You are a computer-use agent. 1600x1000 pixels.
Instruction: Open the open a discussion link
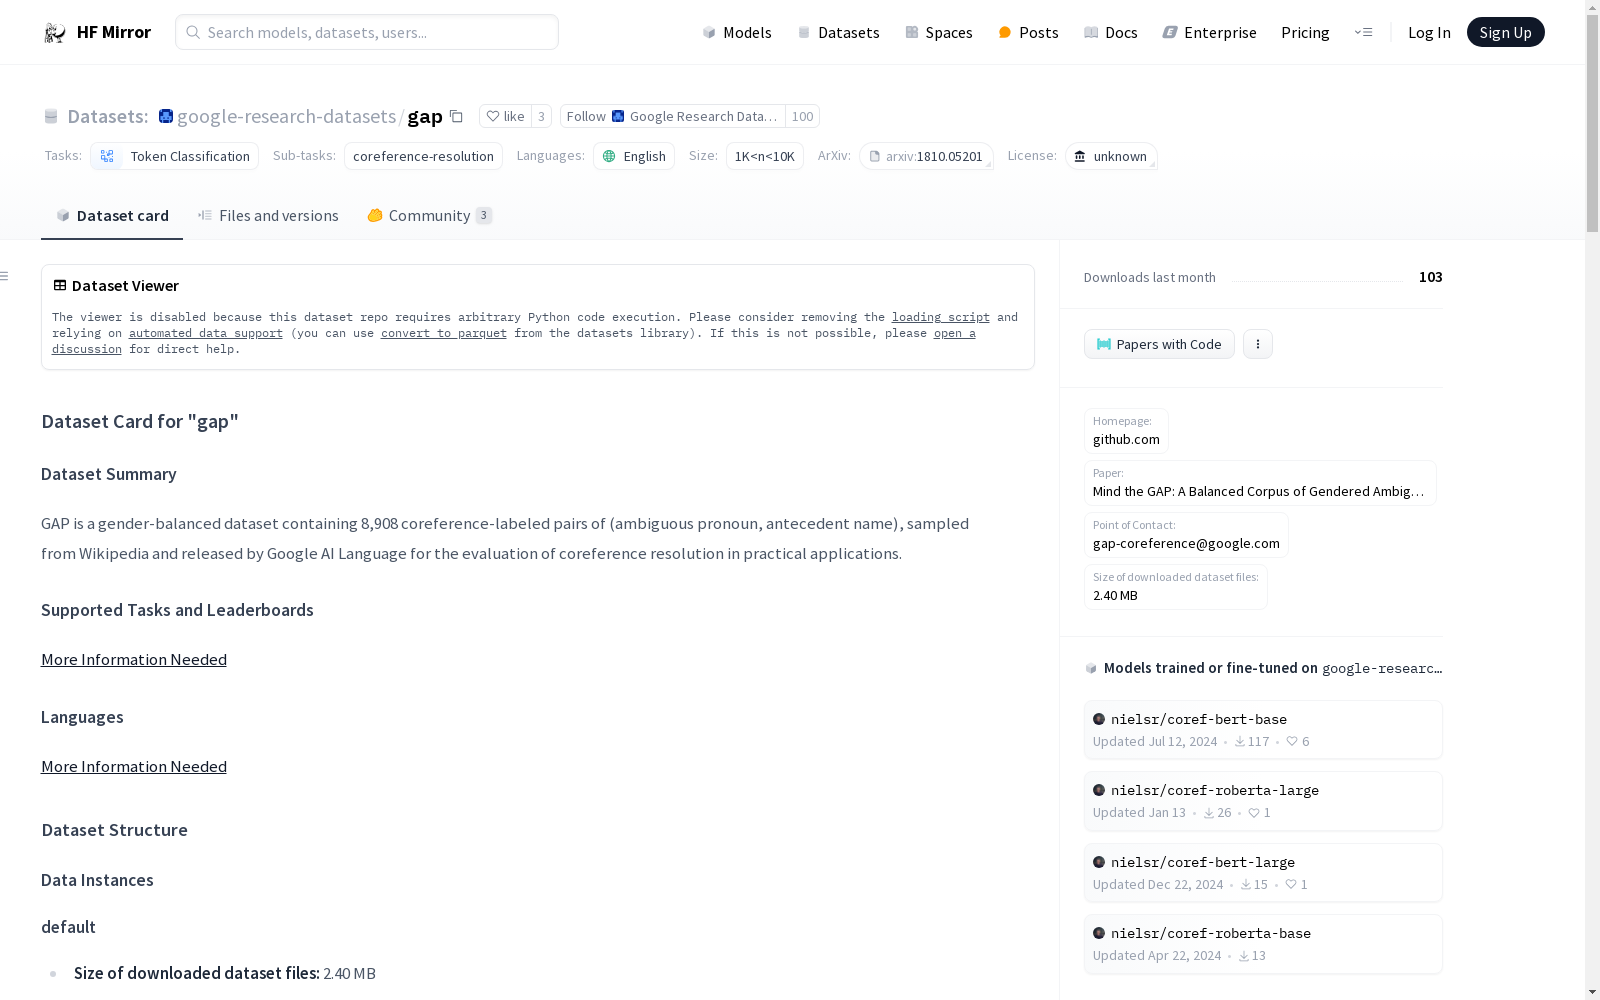(x=954, y=333)
